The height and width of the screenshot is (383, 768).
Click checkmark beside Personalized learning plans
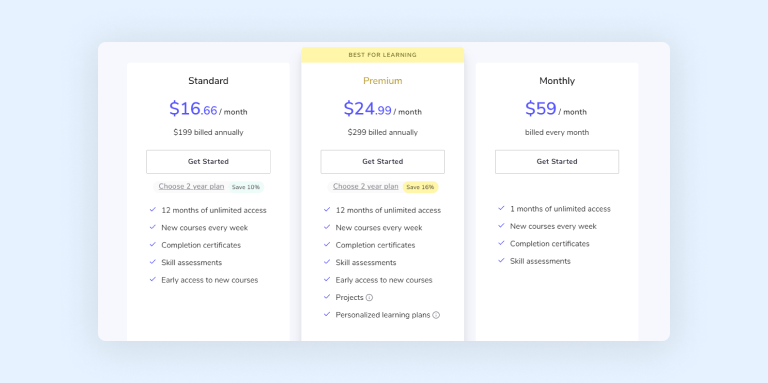(327, 314)
